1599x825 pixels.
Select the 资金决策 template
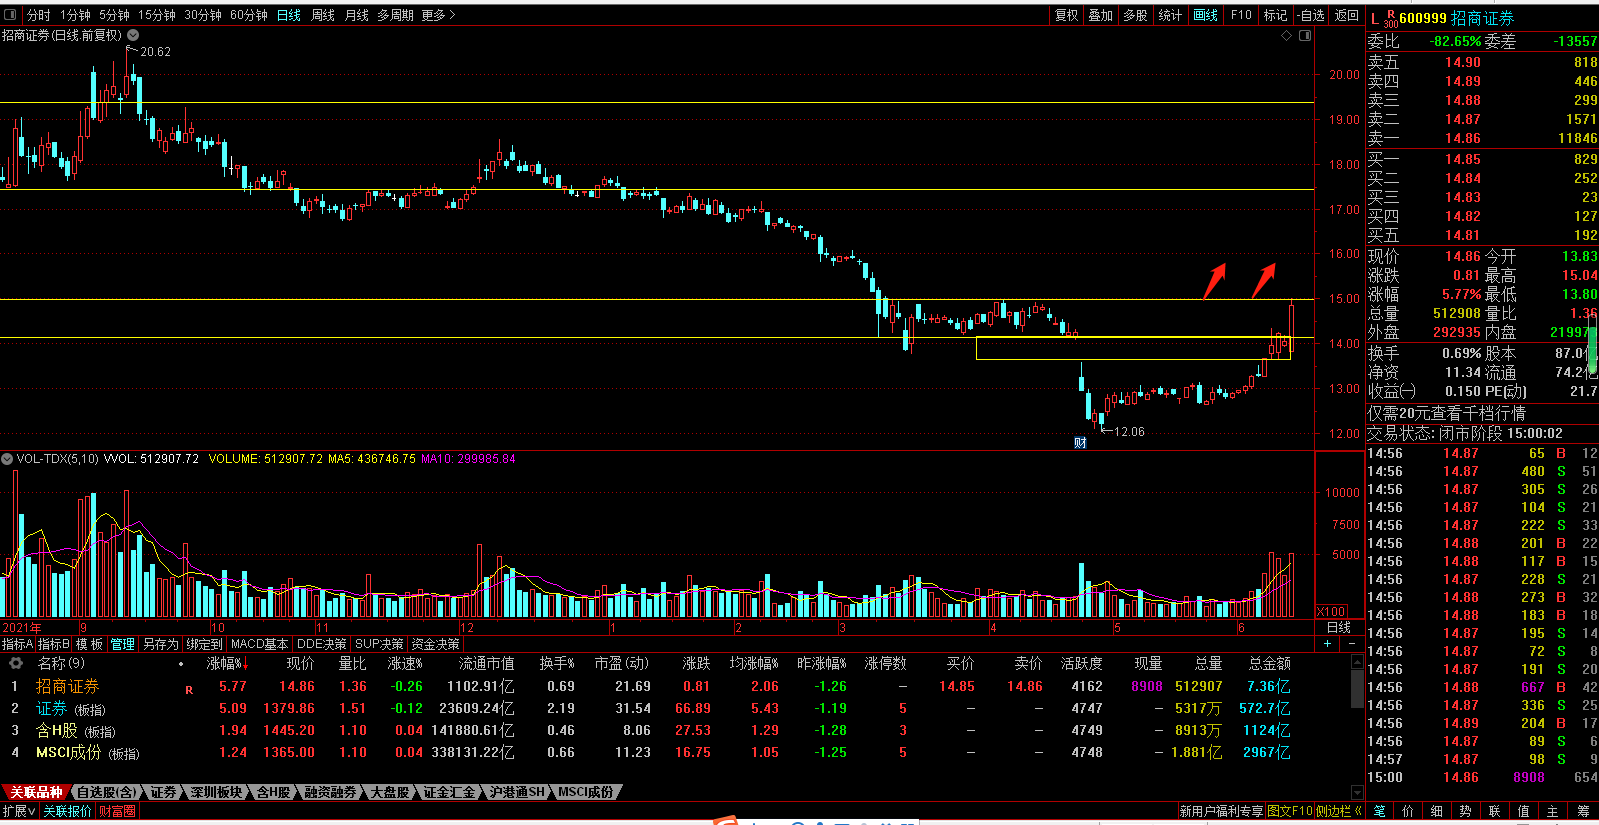436,644
